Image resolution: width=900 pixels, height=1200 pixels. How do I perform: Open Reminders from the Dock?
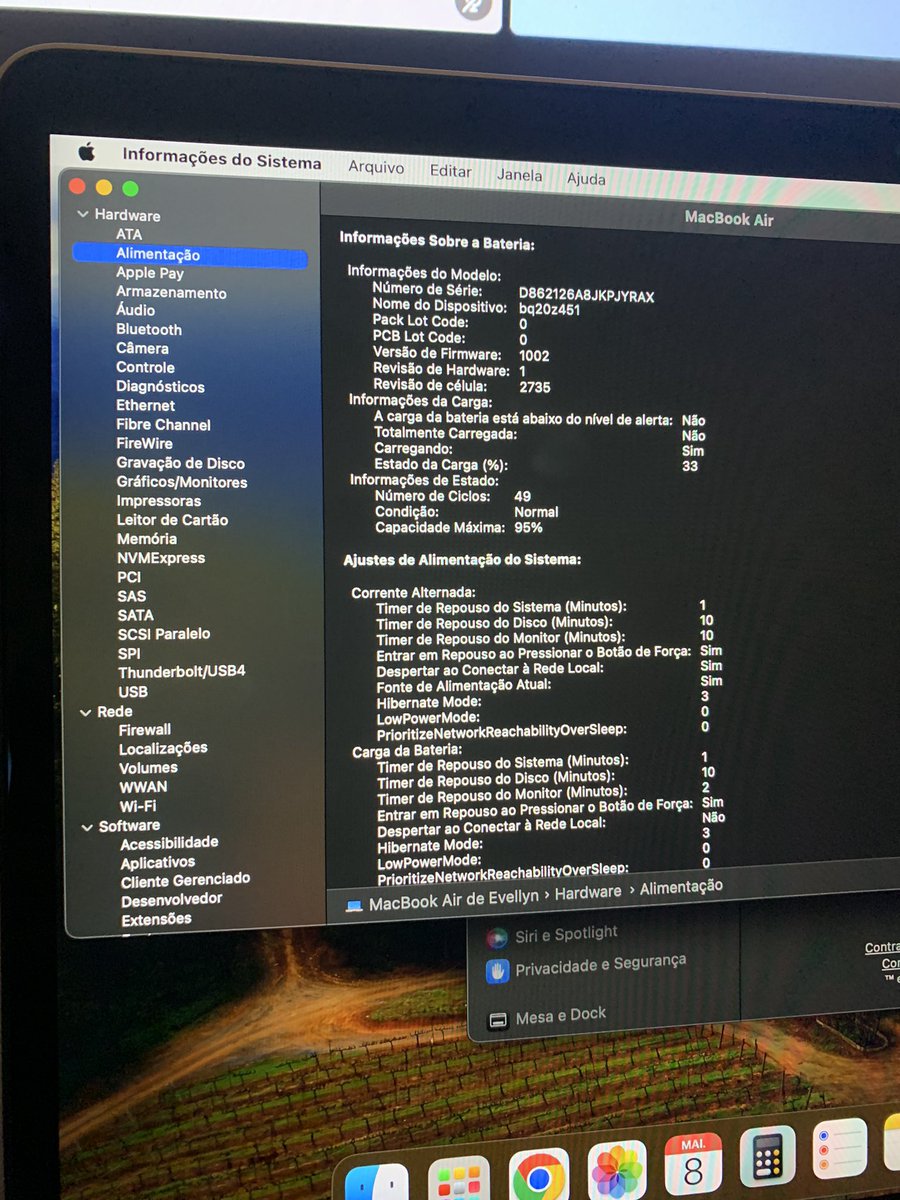tap(840, 1148)
